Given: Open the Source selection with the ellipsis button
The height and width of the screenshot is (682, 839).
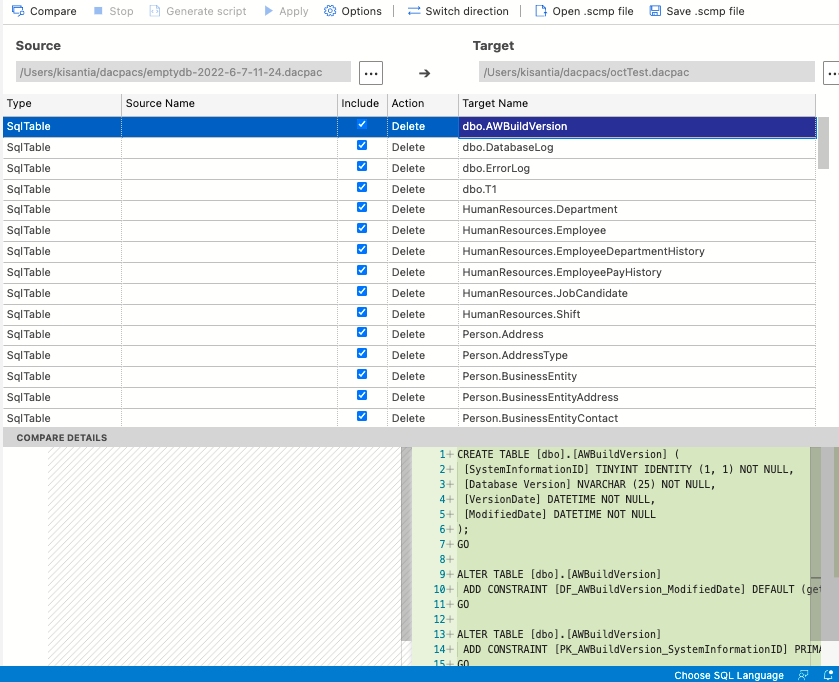Looking at the screenshot, I should coord(371,72).
